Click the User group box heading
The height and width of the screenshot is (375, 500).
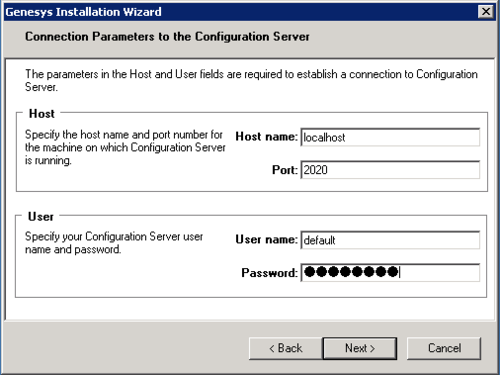(41, 217)
